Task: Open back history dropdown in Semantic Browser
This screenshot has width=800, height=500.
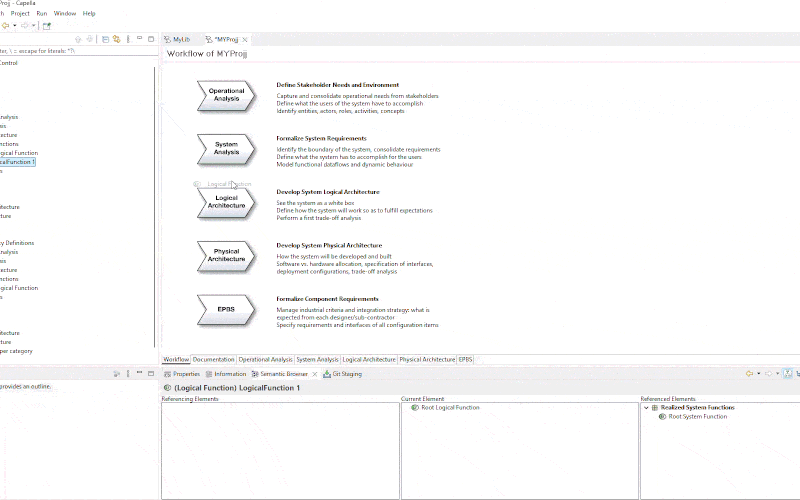Action: [x=758, y=373]
